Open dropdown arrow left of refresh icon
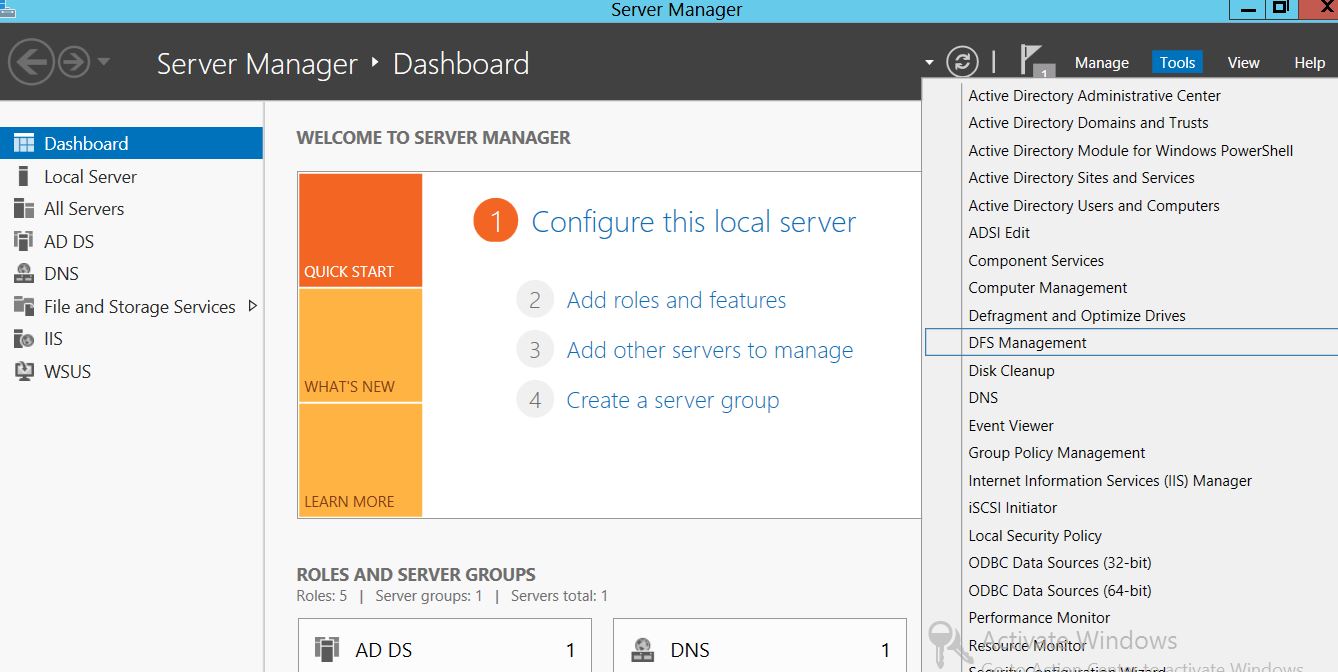 929,62
